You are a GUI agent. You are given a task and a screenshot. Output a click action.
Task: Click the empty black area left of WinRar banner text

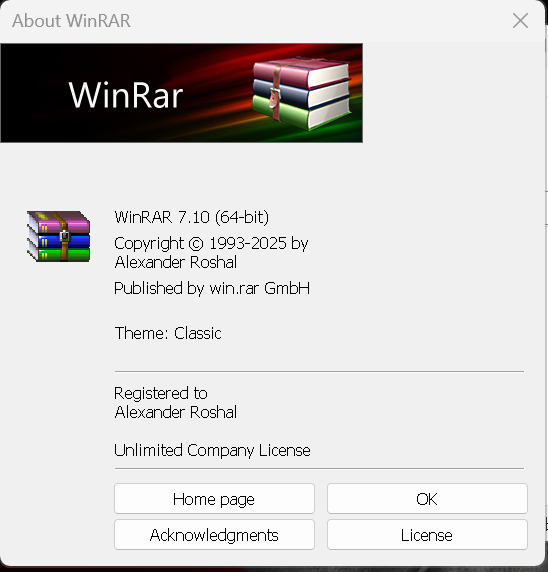pos(34,93)
